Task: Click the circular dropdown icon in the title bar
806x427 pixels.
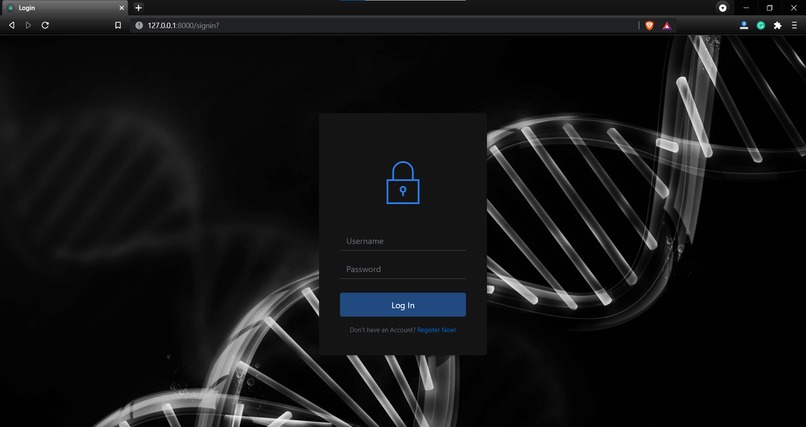Action: pyautogui.click(x=723, y=8)
